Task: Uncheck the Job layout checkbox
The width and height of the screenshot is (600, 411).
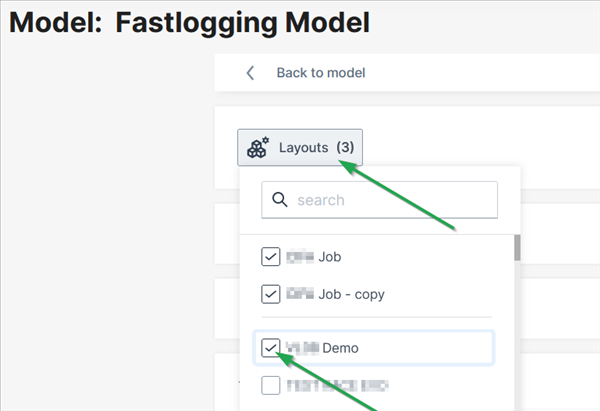Action: click(271, 257)
